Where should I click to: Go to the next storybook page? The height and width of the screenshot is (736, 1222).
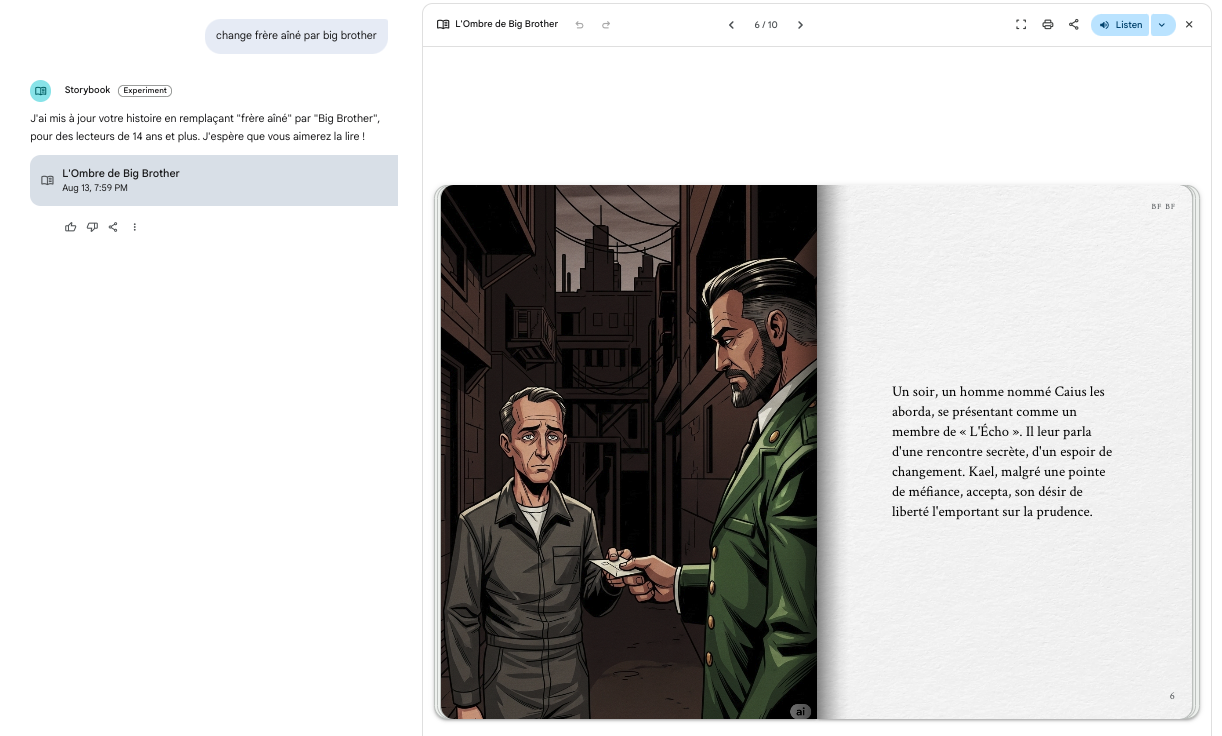800,25
